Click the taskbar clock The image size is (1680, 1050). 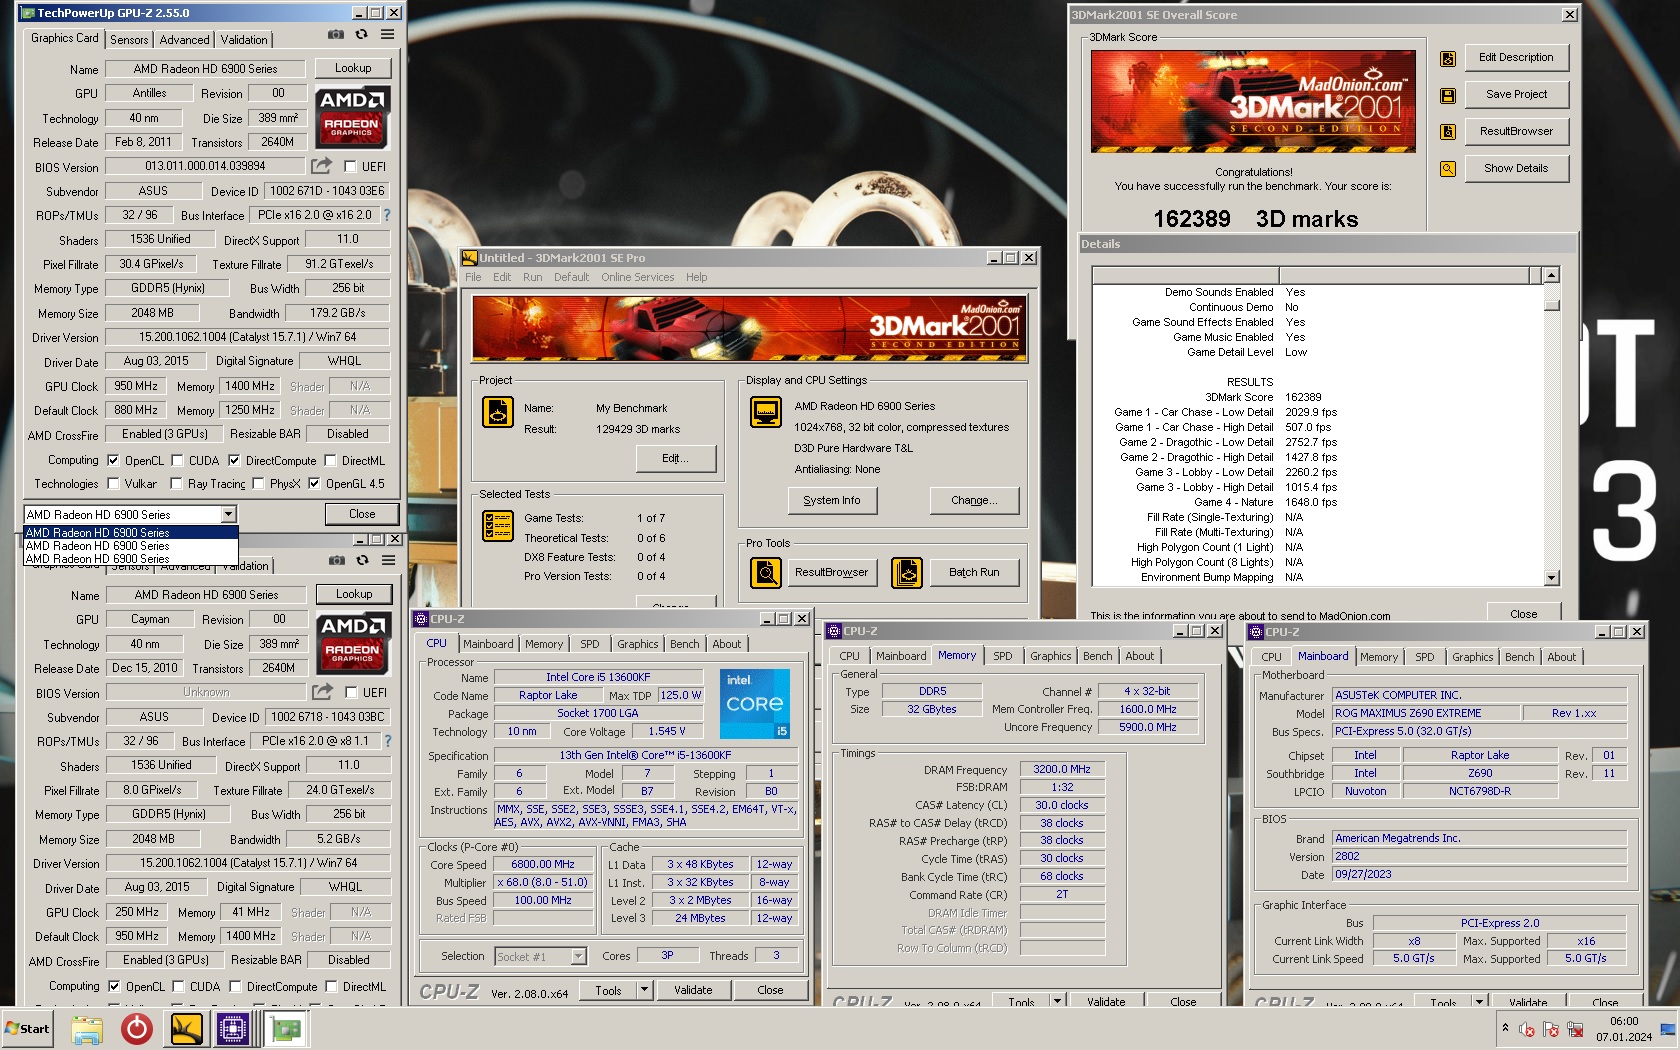click(x=1624, y=1029)
